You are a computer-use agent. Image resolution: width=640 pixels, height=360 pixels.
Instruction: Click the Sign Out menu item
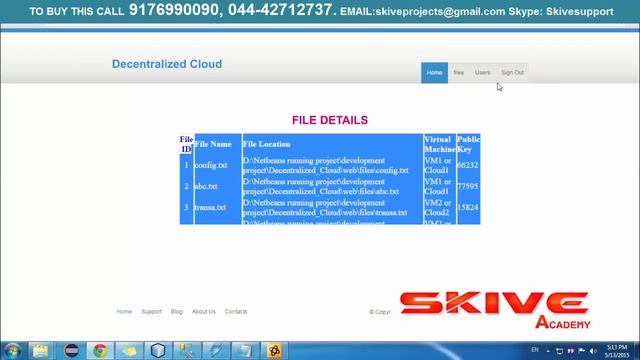click(x=512, y=73)
